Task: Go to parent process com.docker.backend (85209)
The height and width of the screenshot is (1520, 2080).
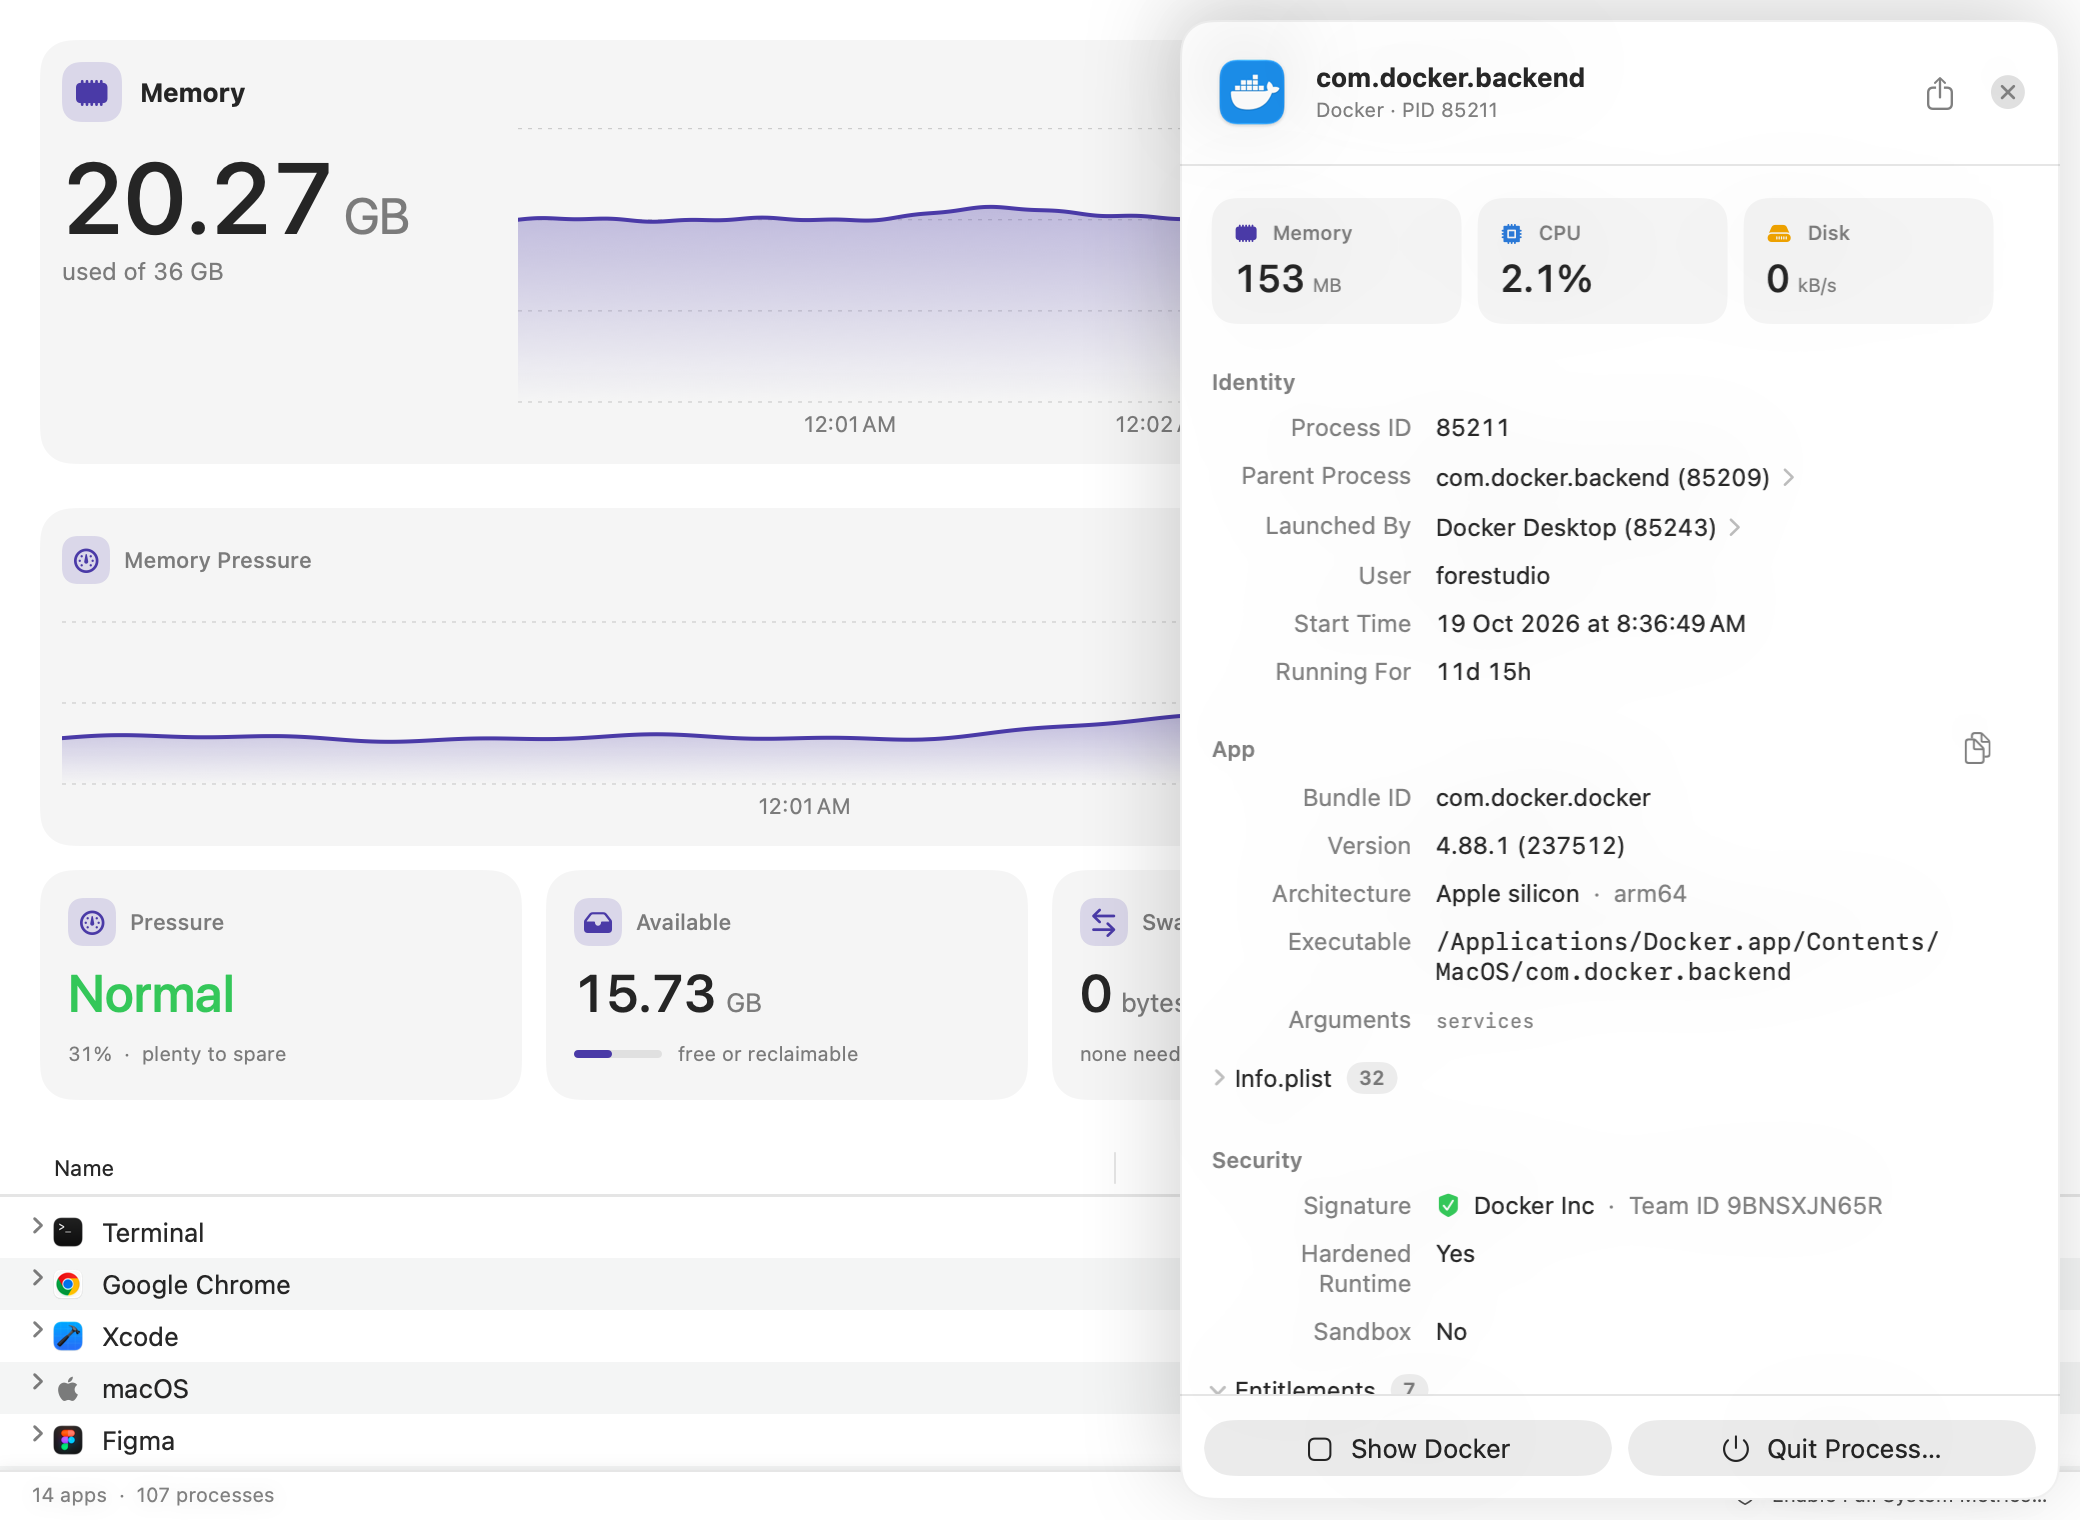Action: click(1615, 477)
